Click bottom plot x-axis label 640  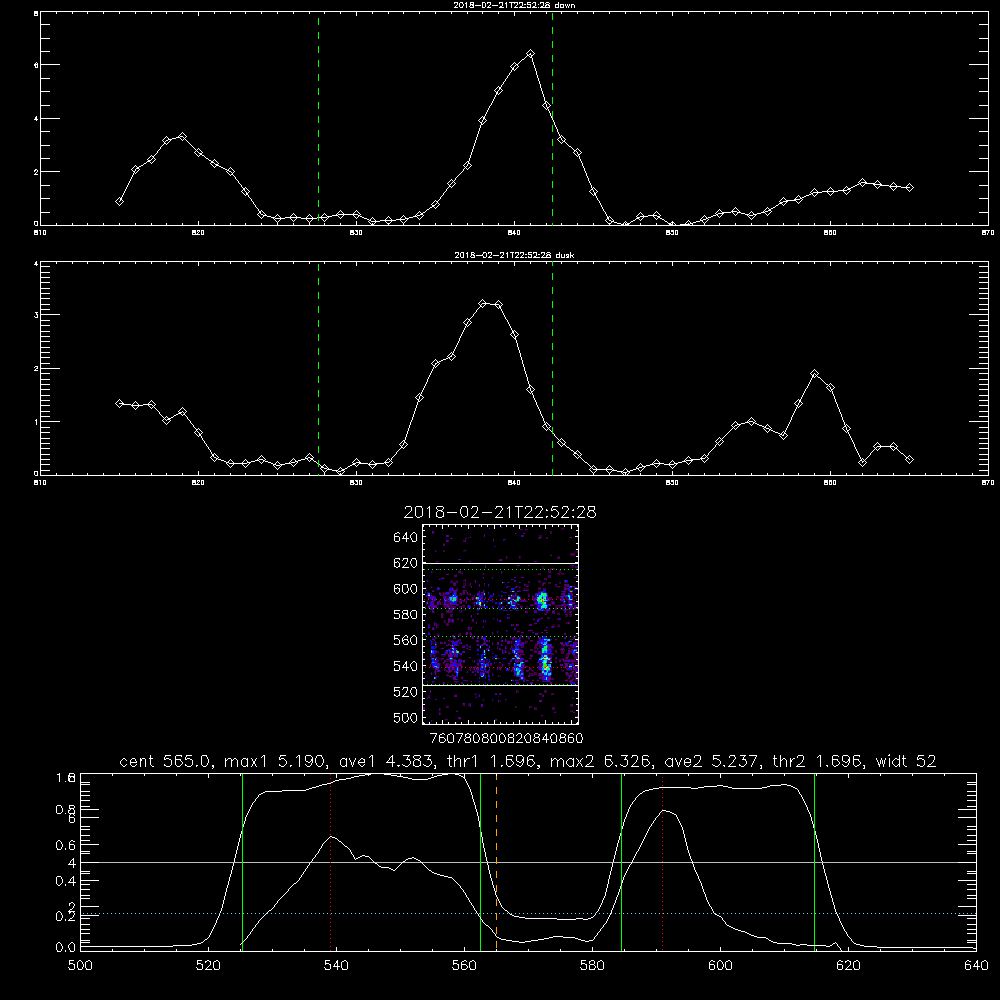[976, 966]
